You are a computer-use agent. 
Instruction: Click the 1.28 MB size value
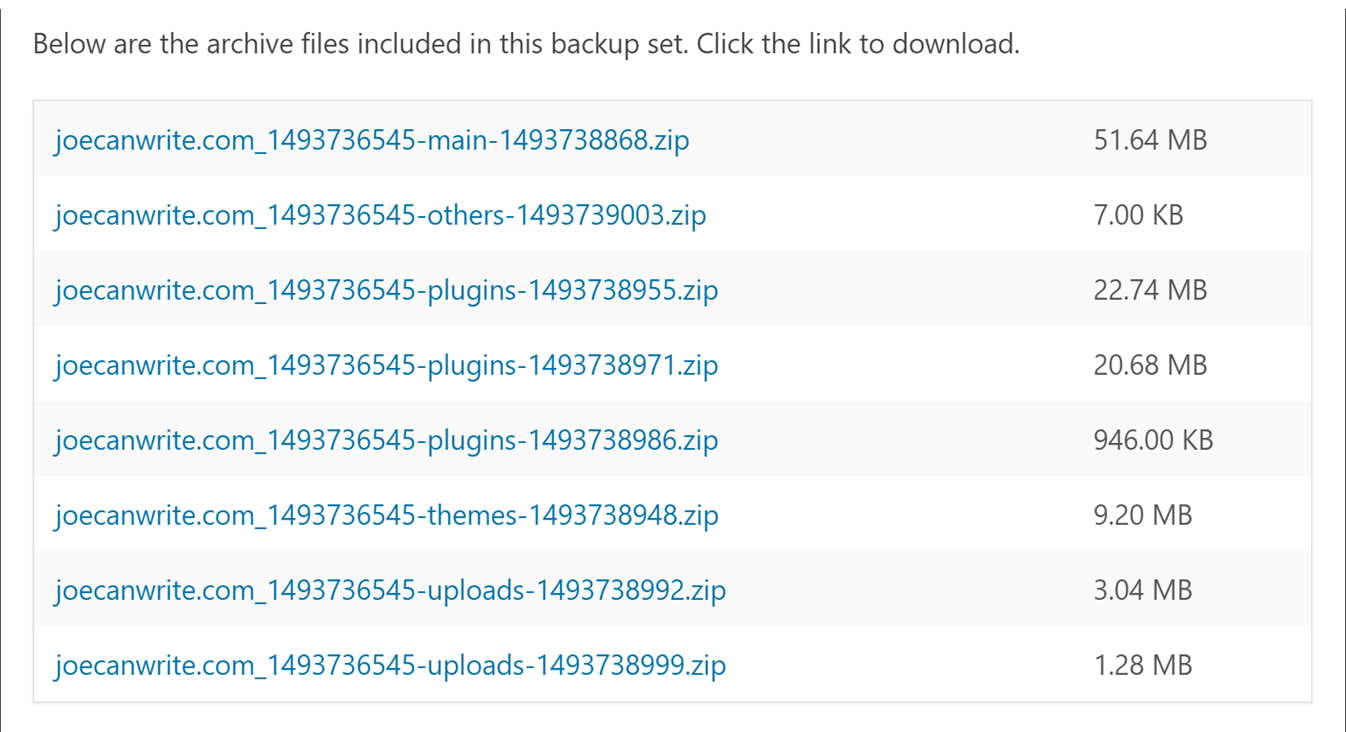coord(1143,665)
